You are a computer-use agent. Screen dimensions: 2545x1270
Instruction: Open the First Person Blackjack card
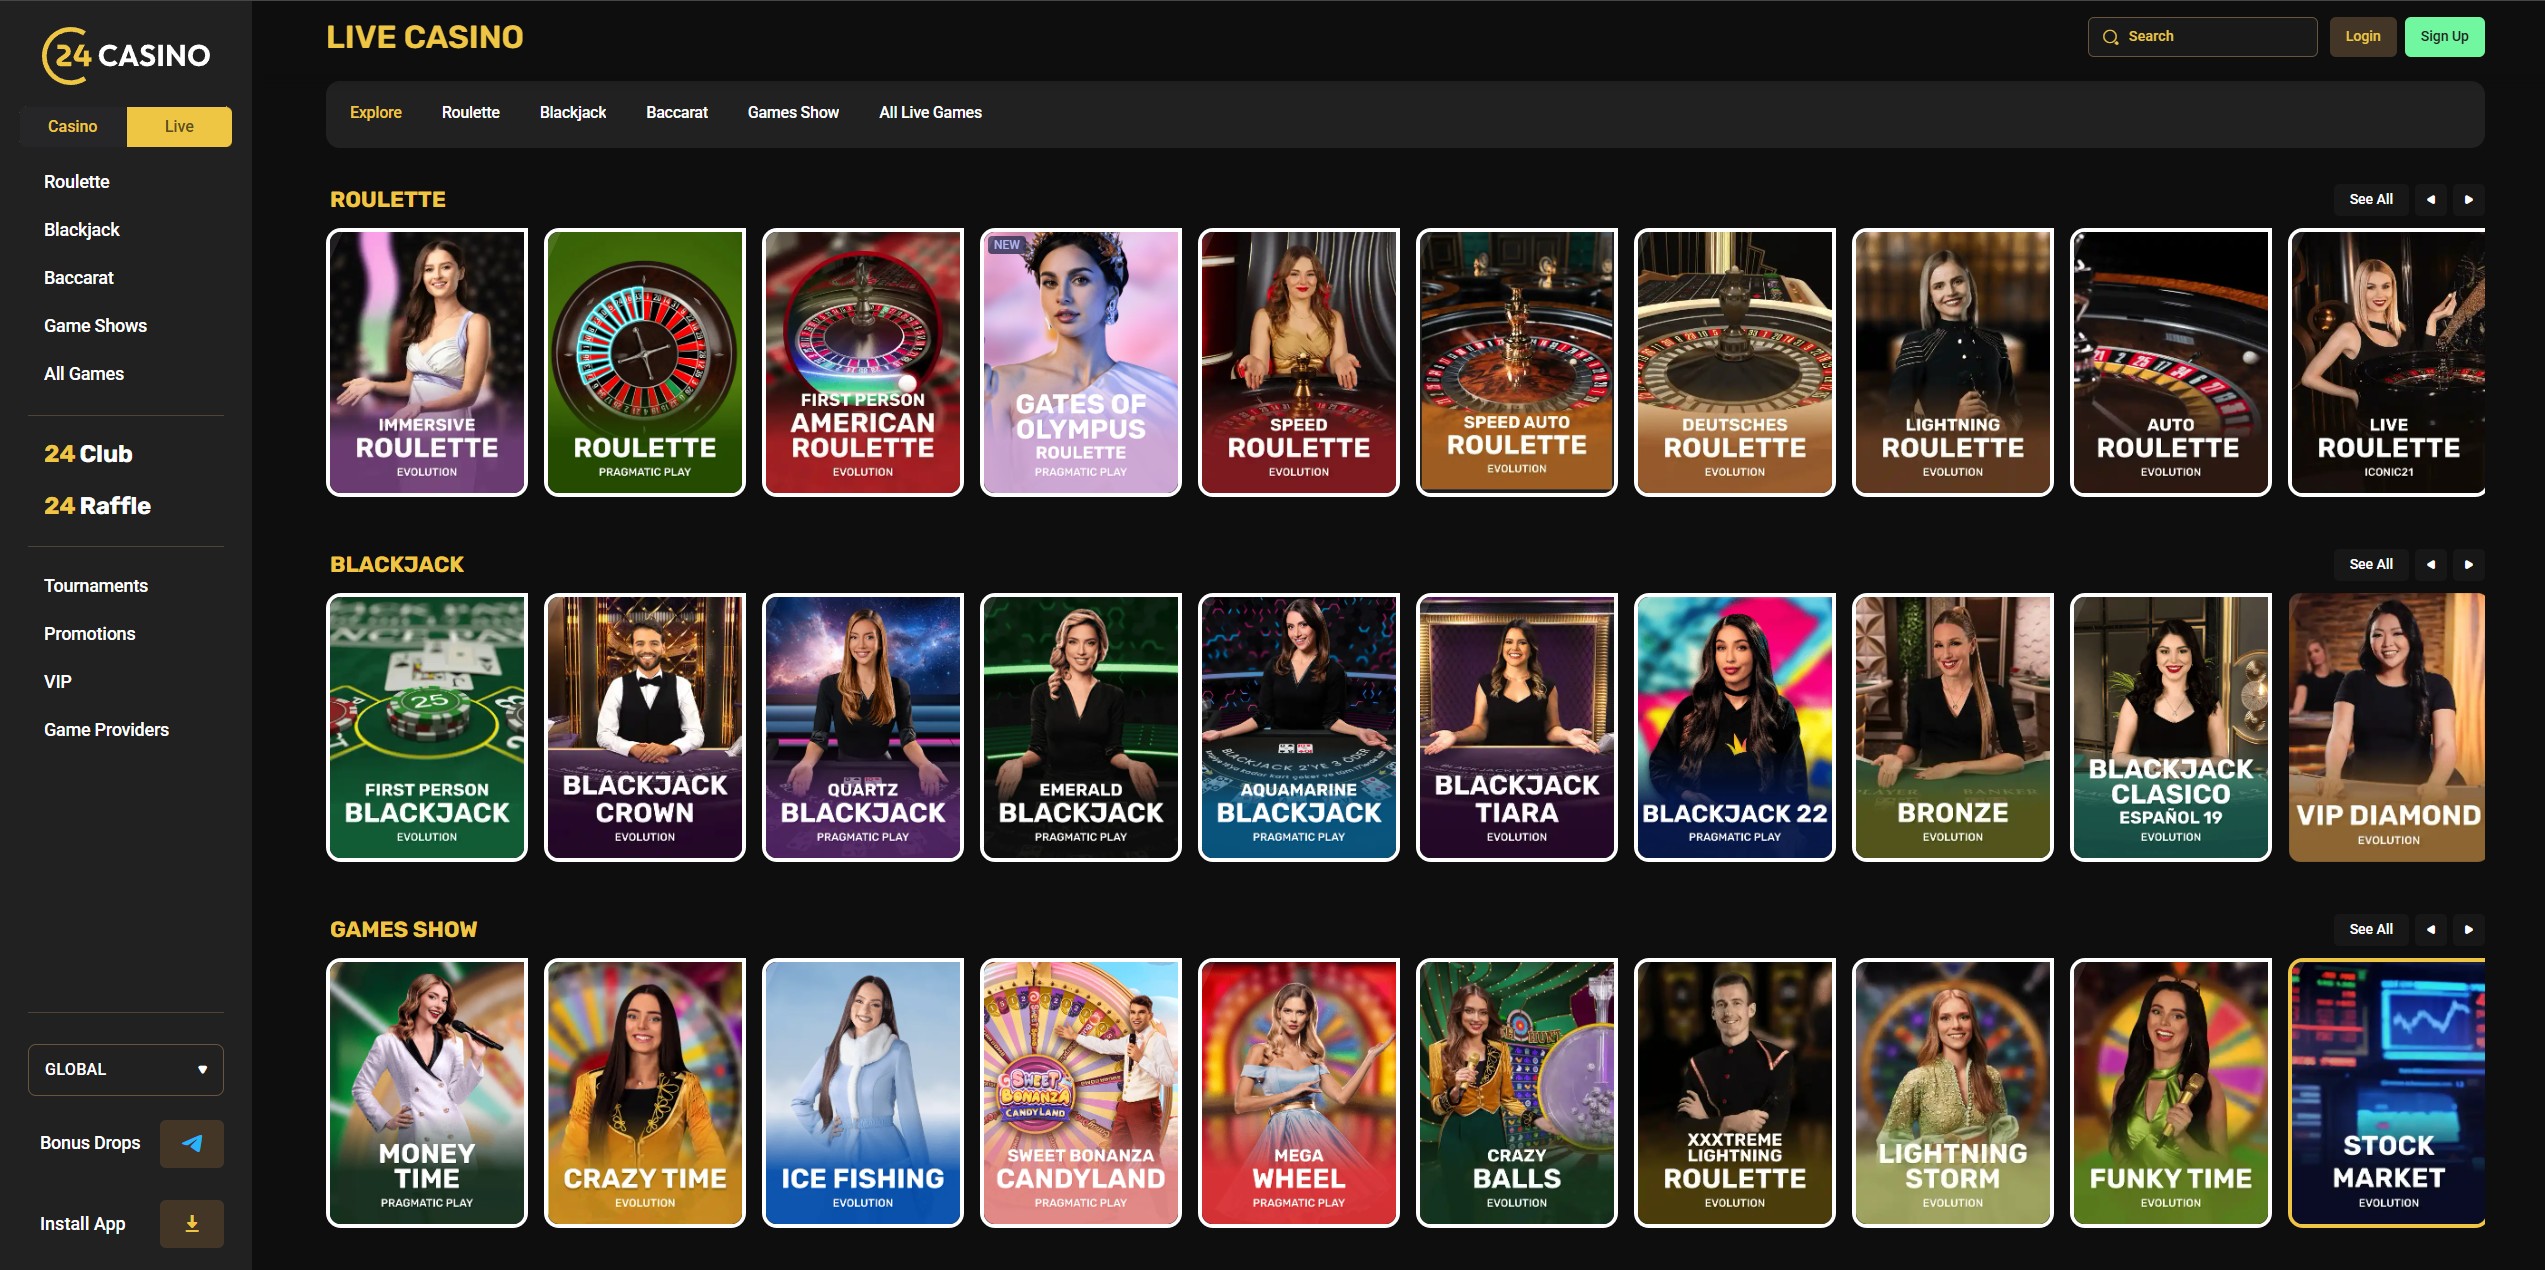pyautogui.click(x=427, y=727)
